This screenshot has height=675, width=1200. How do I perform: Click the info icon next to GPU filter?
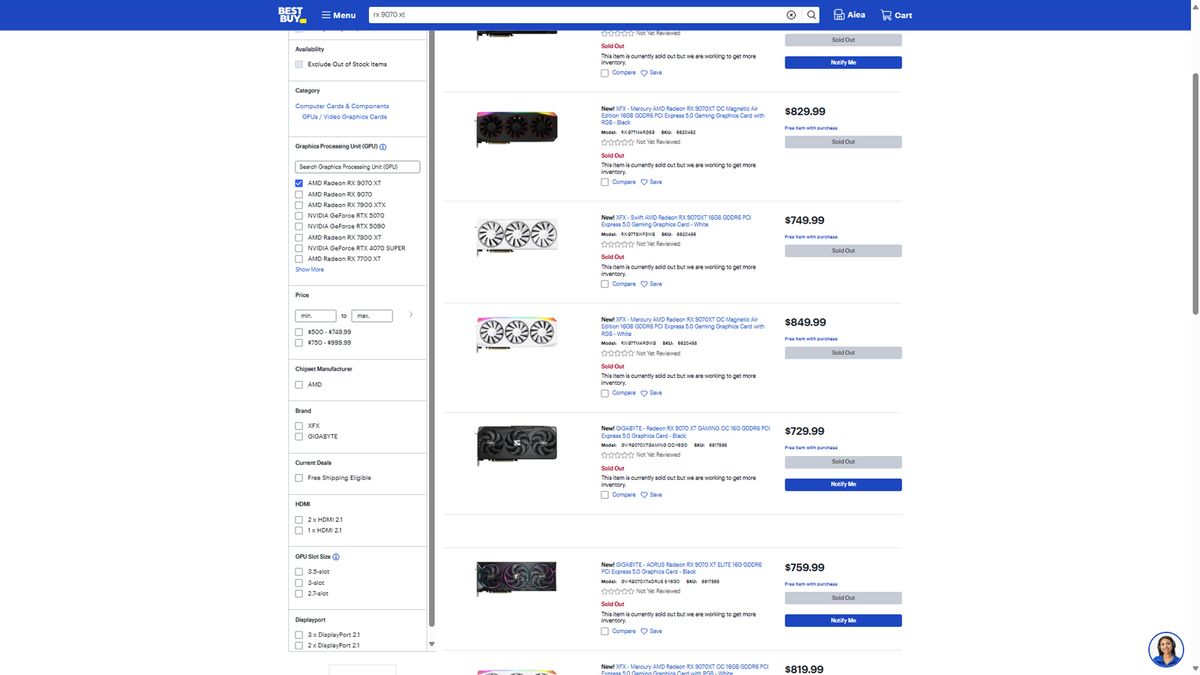point(383,147)
